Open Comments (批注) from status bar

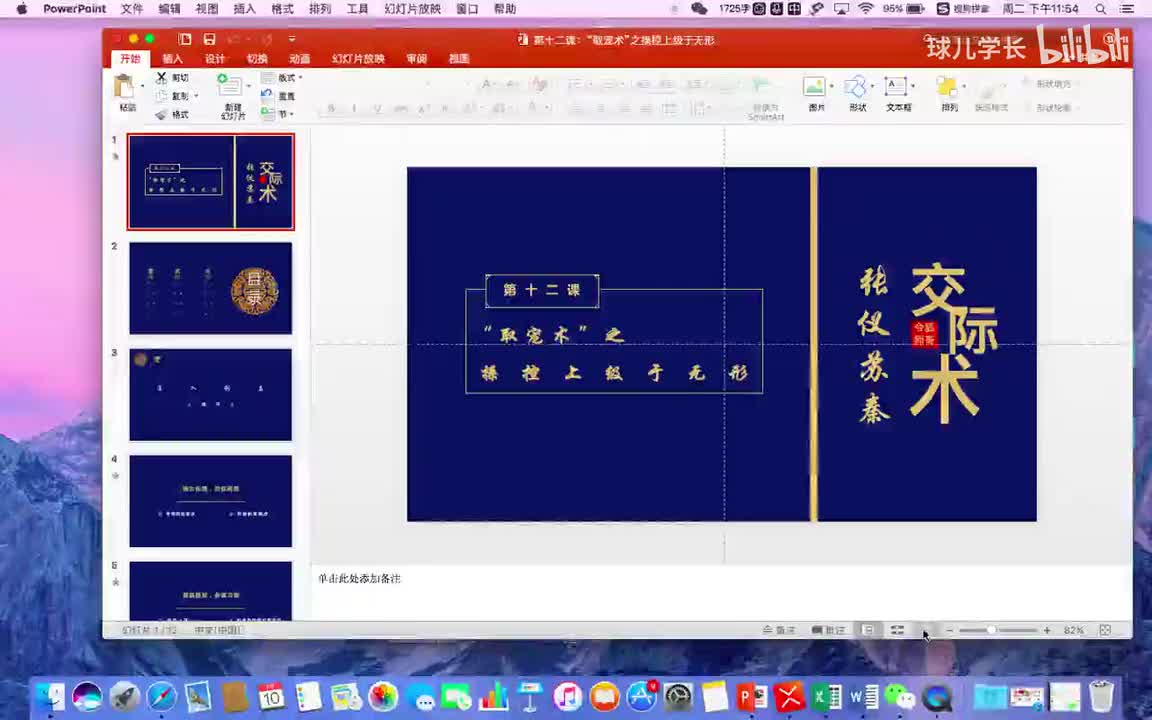[x=828, y=630]
